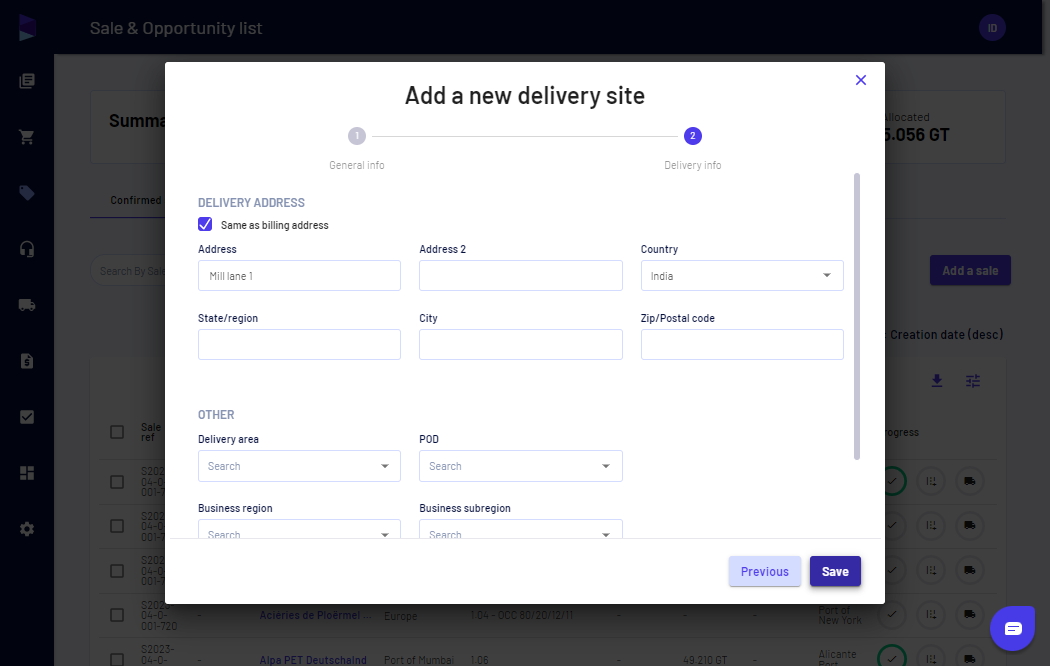
Task: Open the shopping cart sidebar icon
Action: point(27,137)
